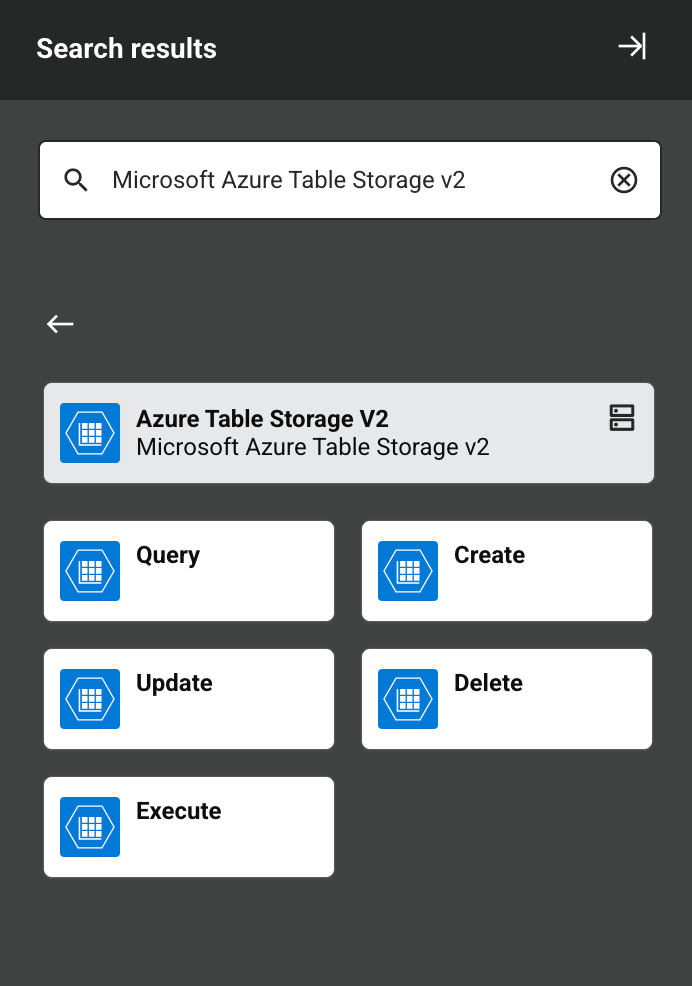Image resolution: width=692 pixels, height=986 pixels.
Task: Click the large Azure Table Storage V2 connector icon
Action: pyautogui.click(x=89, y=432)
